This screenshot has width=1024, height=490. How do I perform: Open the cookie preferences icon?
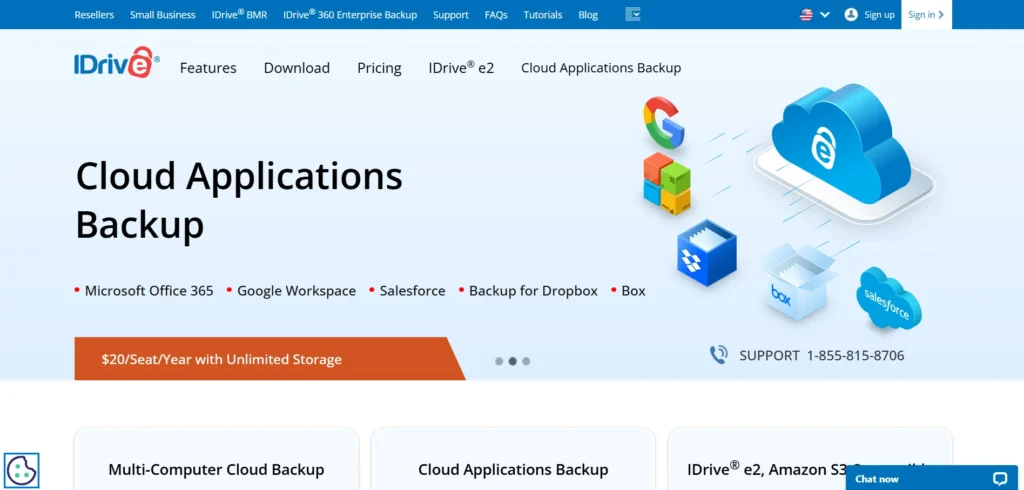tap(22, 470)
